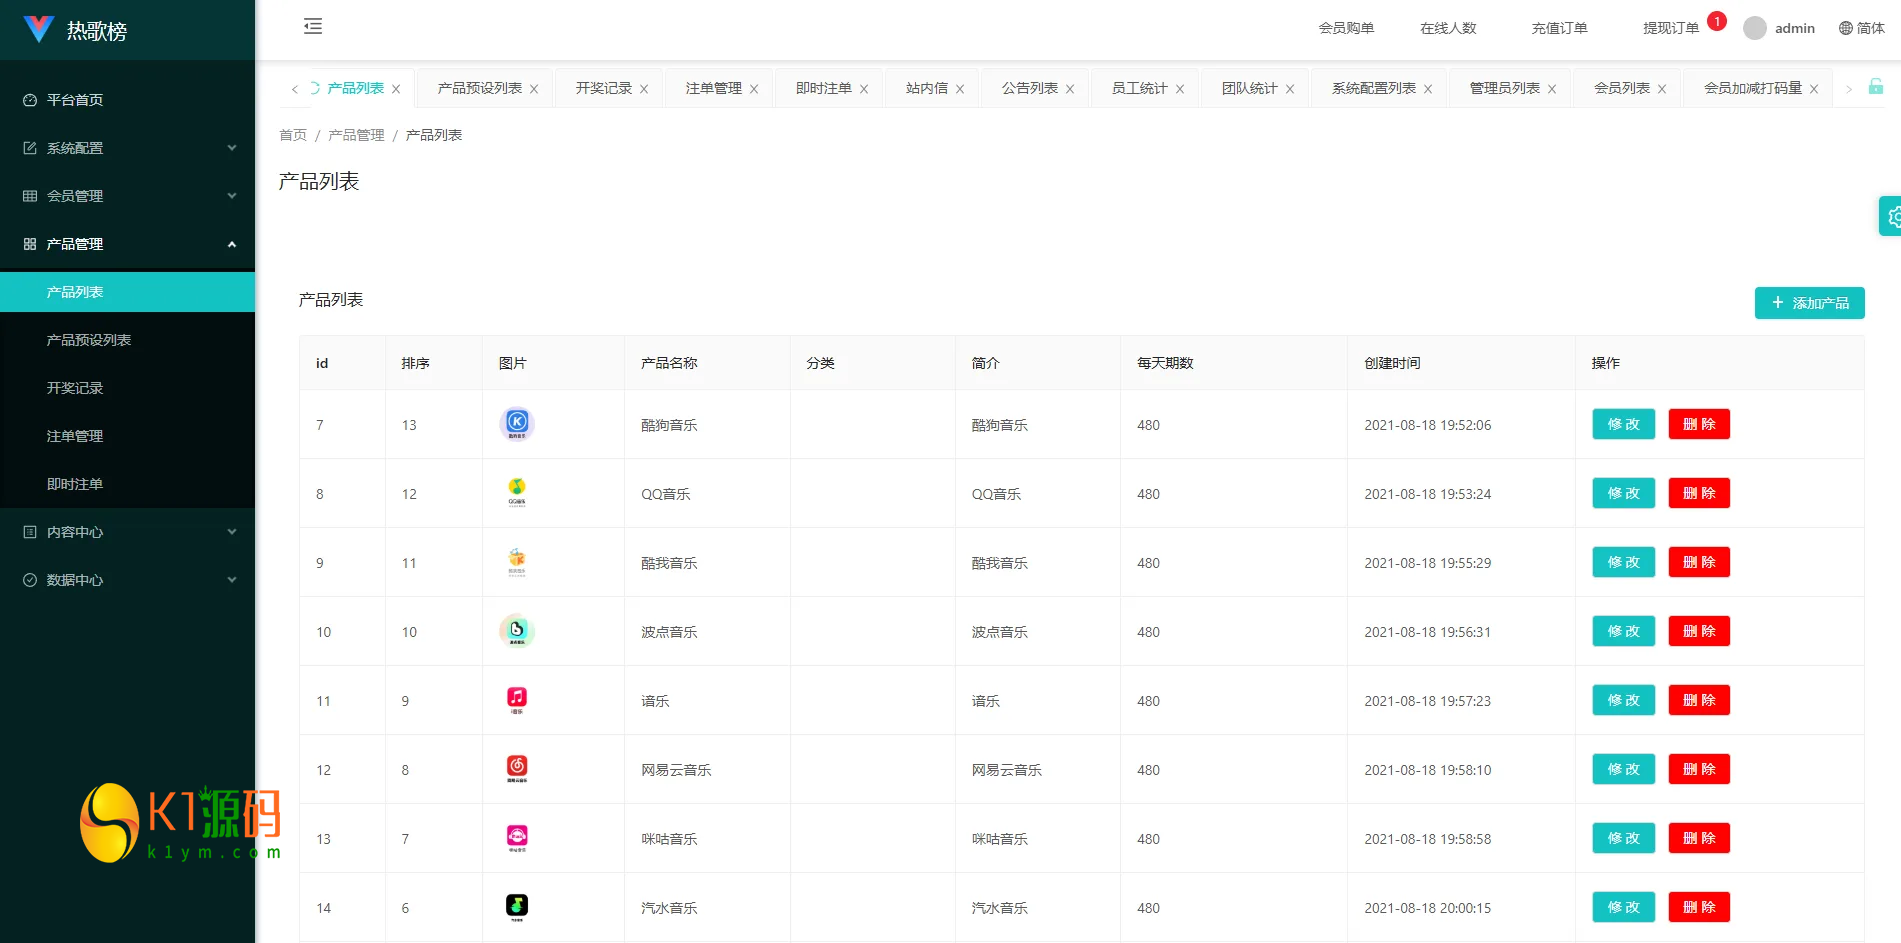Open the 网易云音乐 product image
Image resolution: width=1901 pixels, height=943 pixels.
click(517, 769)
